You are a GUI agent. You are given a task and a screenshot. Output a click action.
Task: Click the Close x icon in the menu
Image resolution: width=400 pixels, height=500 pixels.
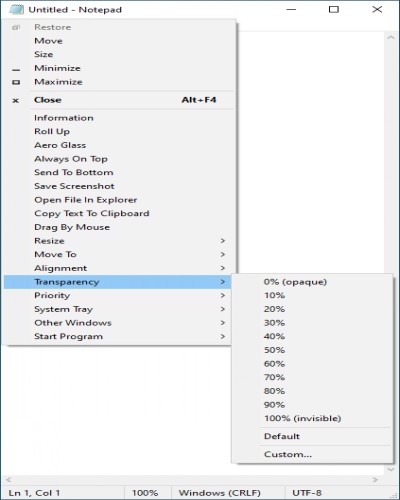click(x=16, y=100)
